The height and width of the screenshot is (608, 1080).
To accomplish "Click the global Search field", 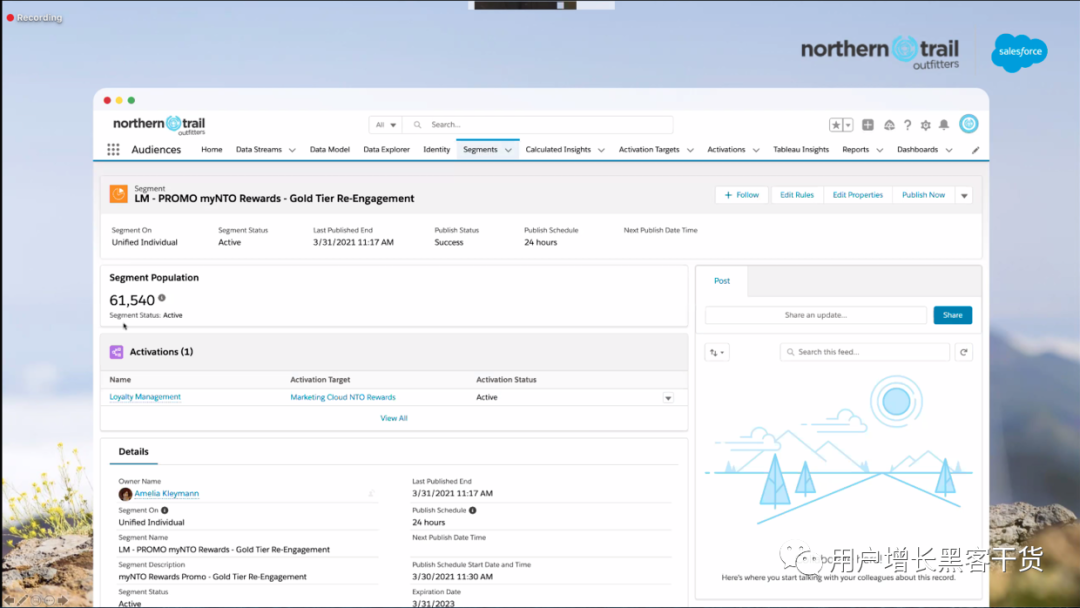I will tap(538, 125).
